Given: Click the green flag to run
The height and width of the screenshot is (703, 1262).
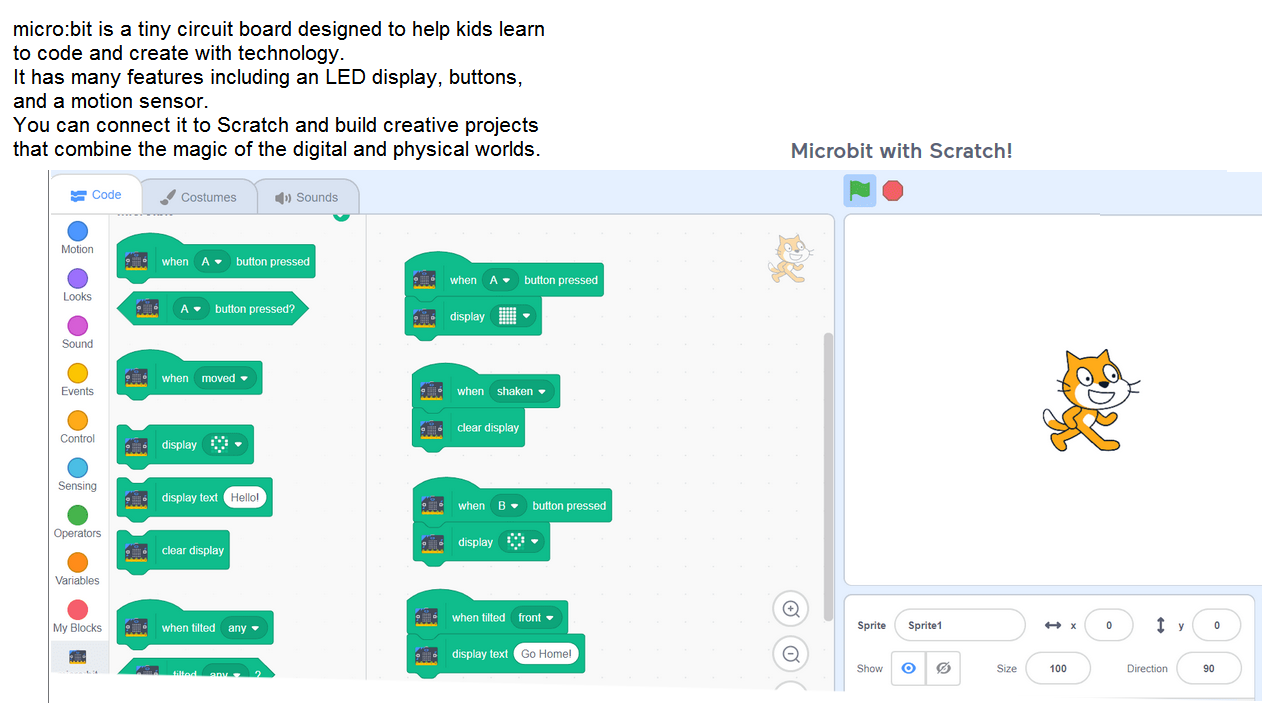Looking at the screenshot, I should click(860, 190).
